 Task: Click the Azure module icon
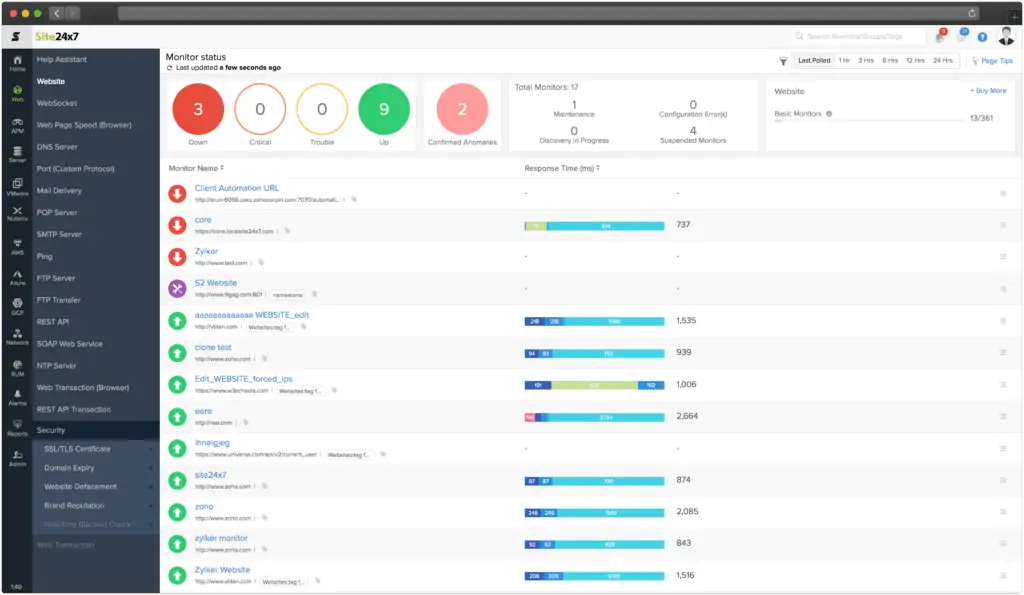pyautogui.click(x=17, y=278)
